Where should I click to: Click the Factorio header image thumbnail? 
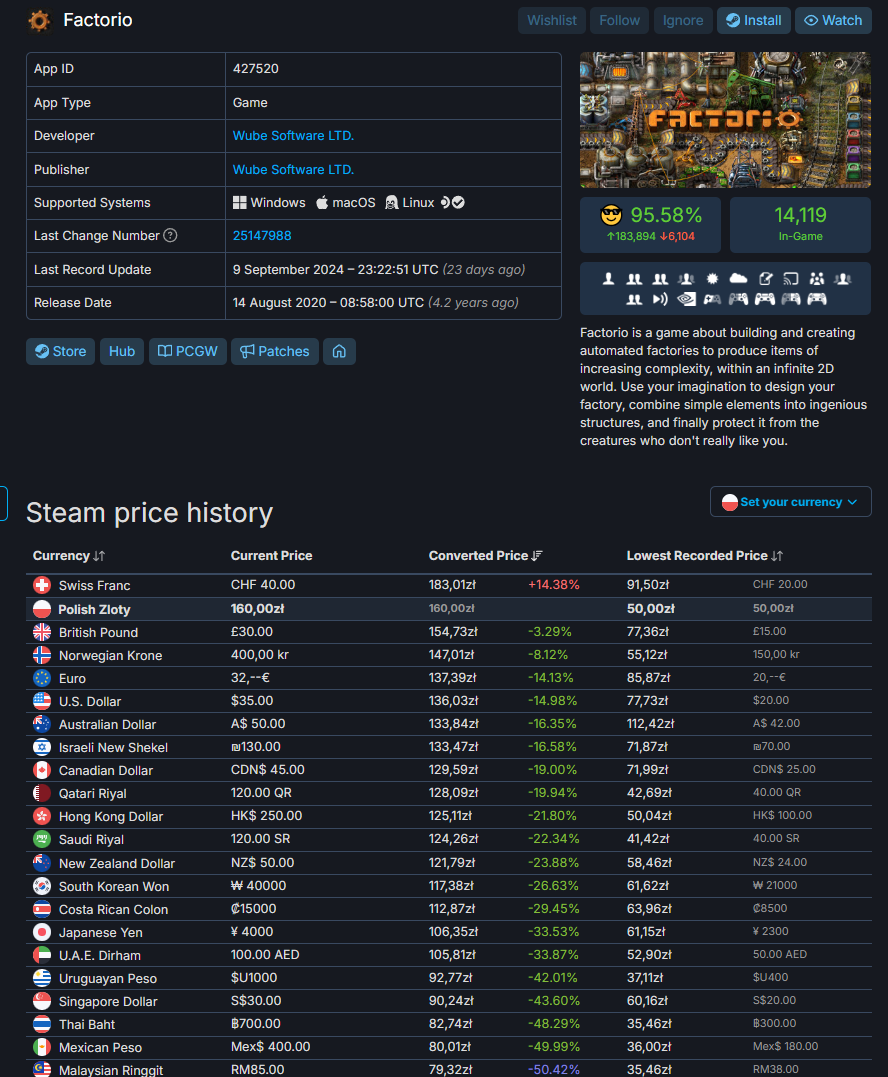pyautogui.click(x=725, y=120)
